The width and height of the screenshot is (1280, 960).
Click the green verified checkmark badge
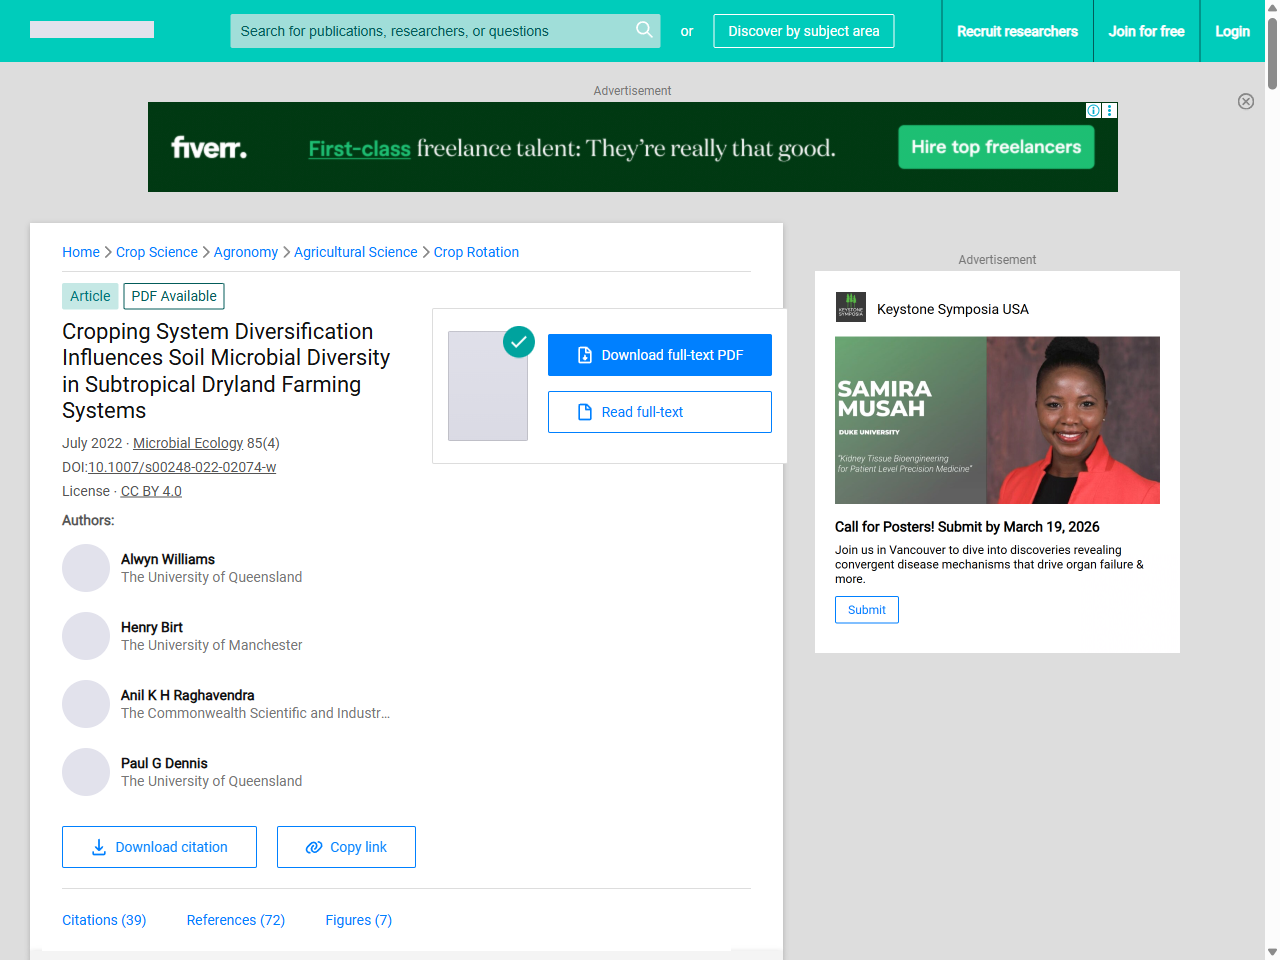coord(518,342)
